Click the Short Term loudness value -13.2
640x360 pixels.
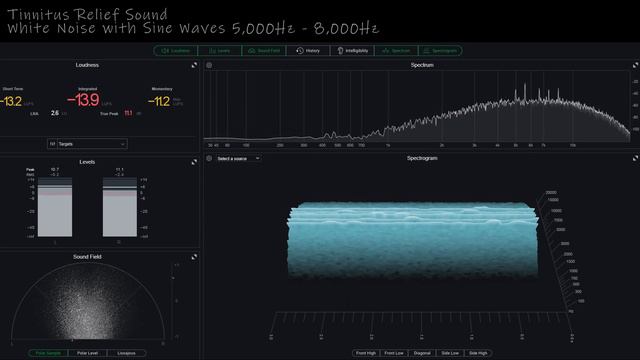point(11,101)
